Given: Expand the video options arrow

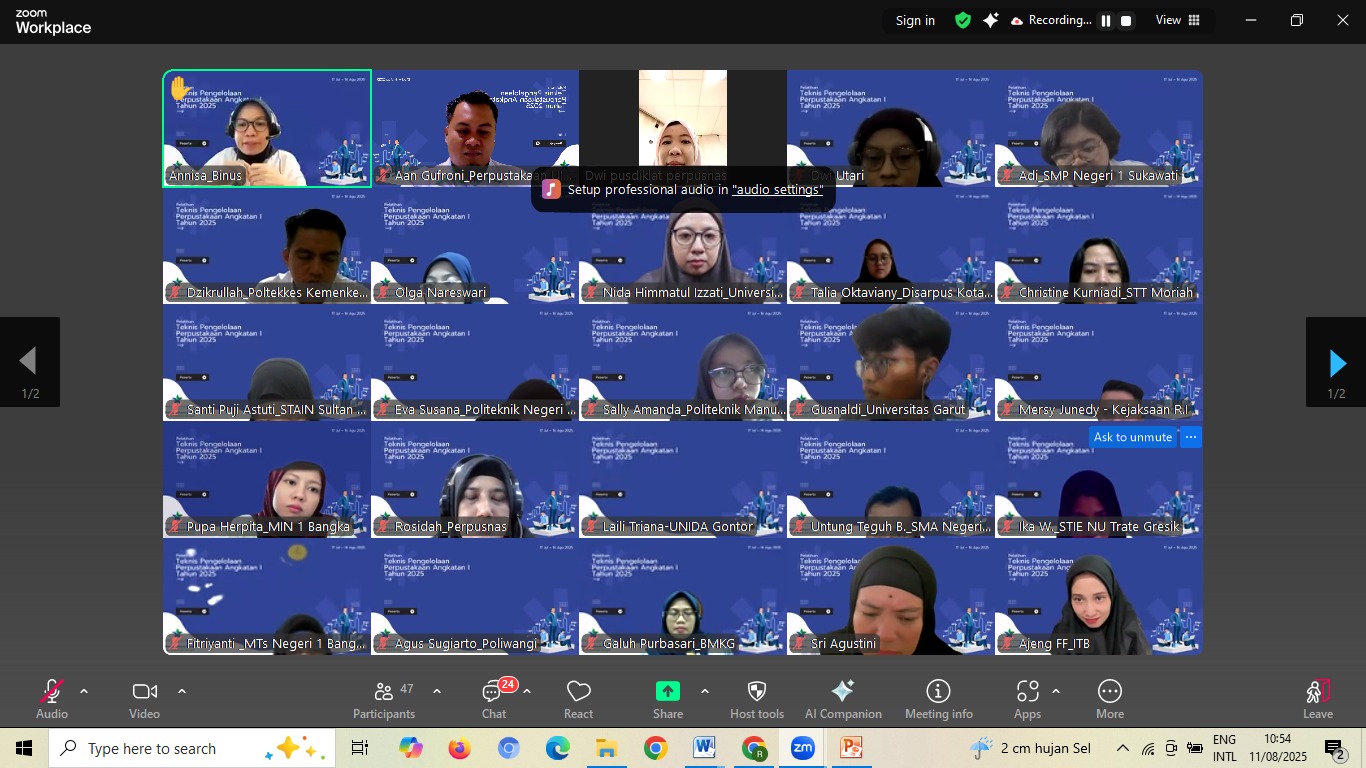Looking at the screenshot, I should 181,691.
